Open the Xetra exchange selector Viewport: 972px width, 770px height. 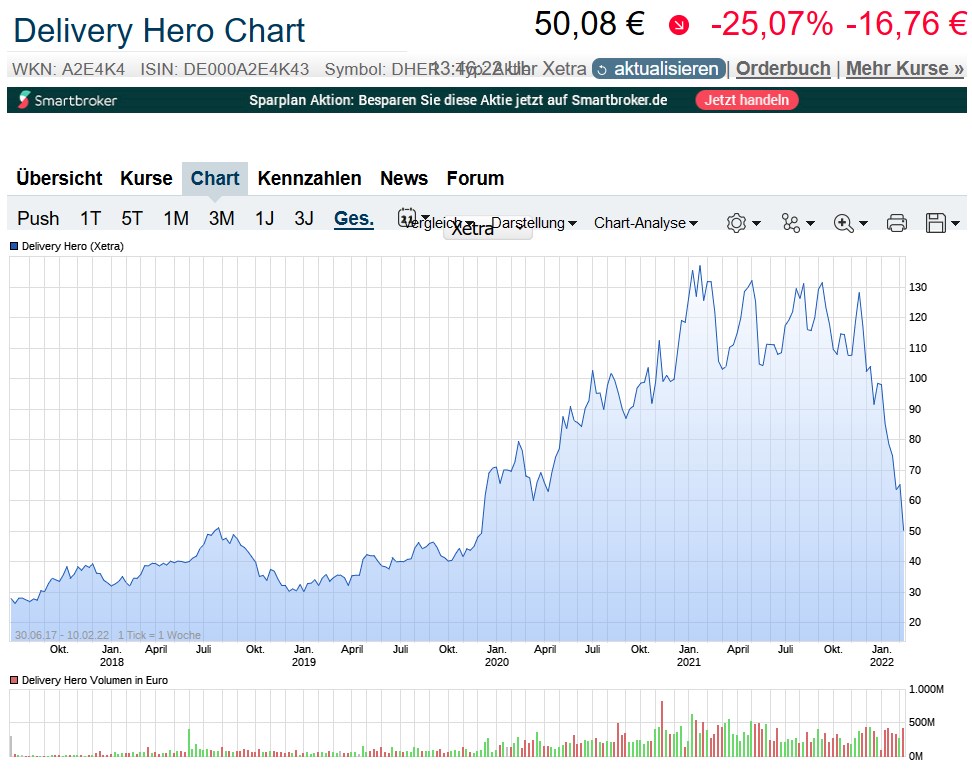pos(487,230)
